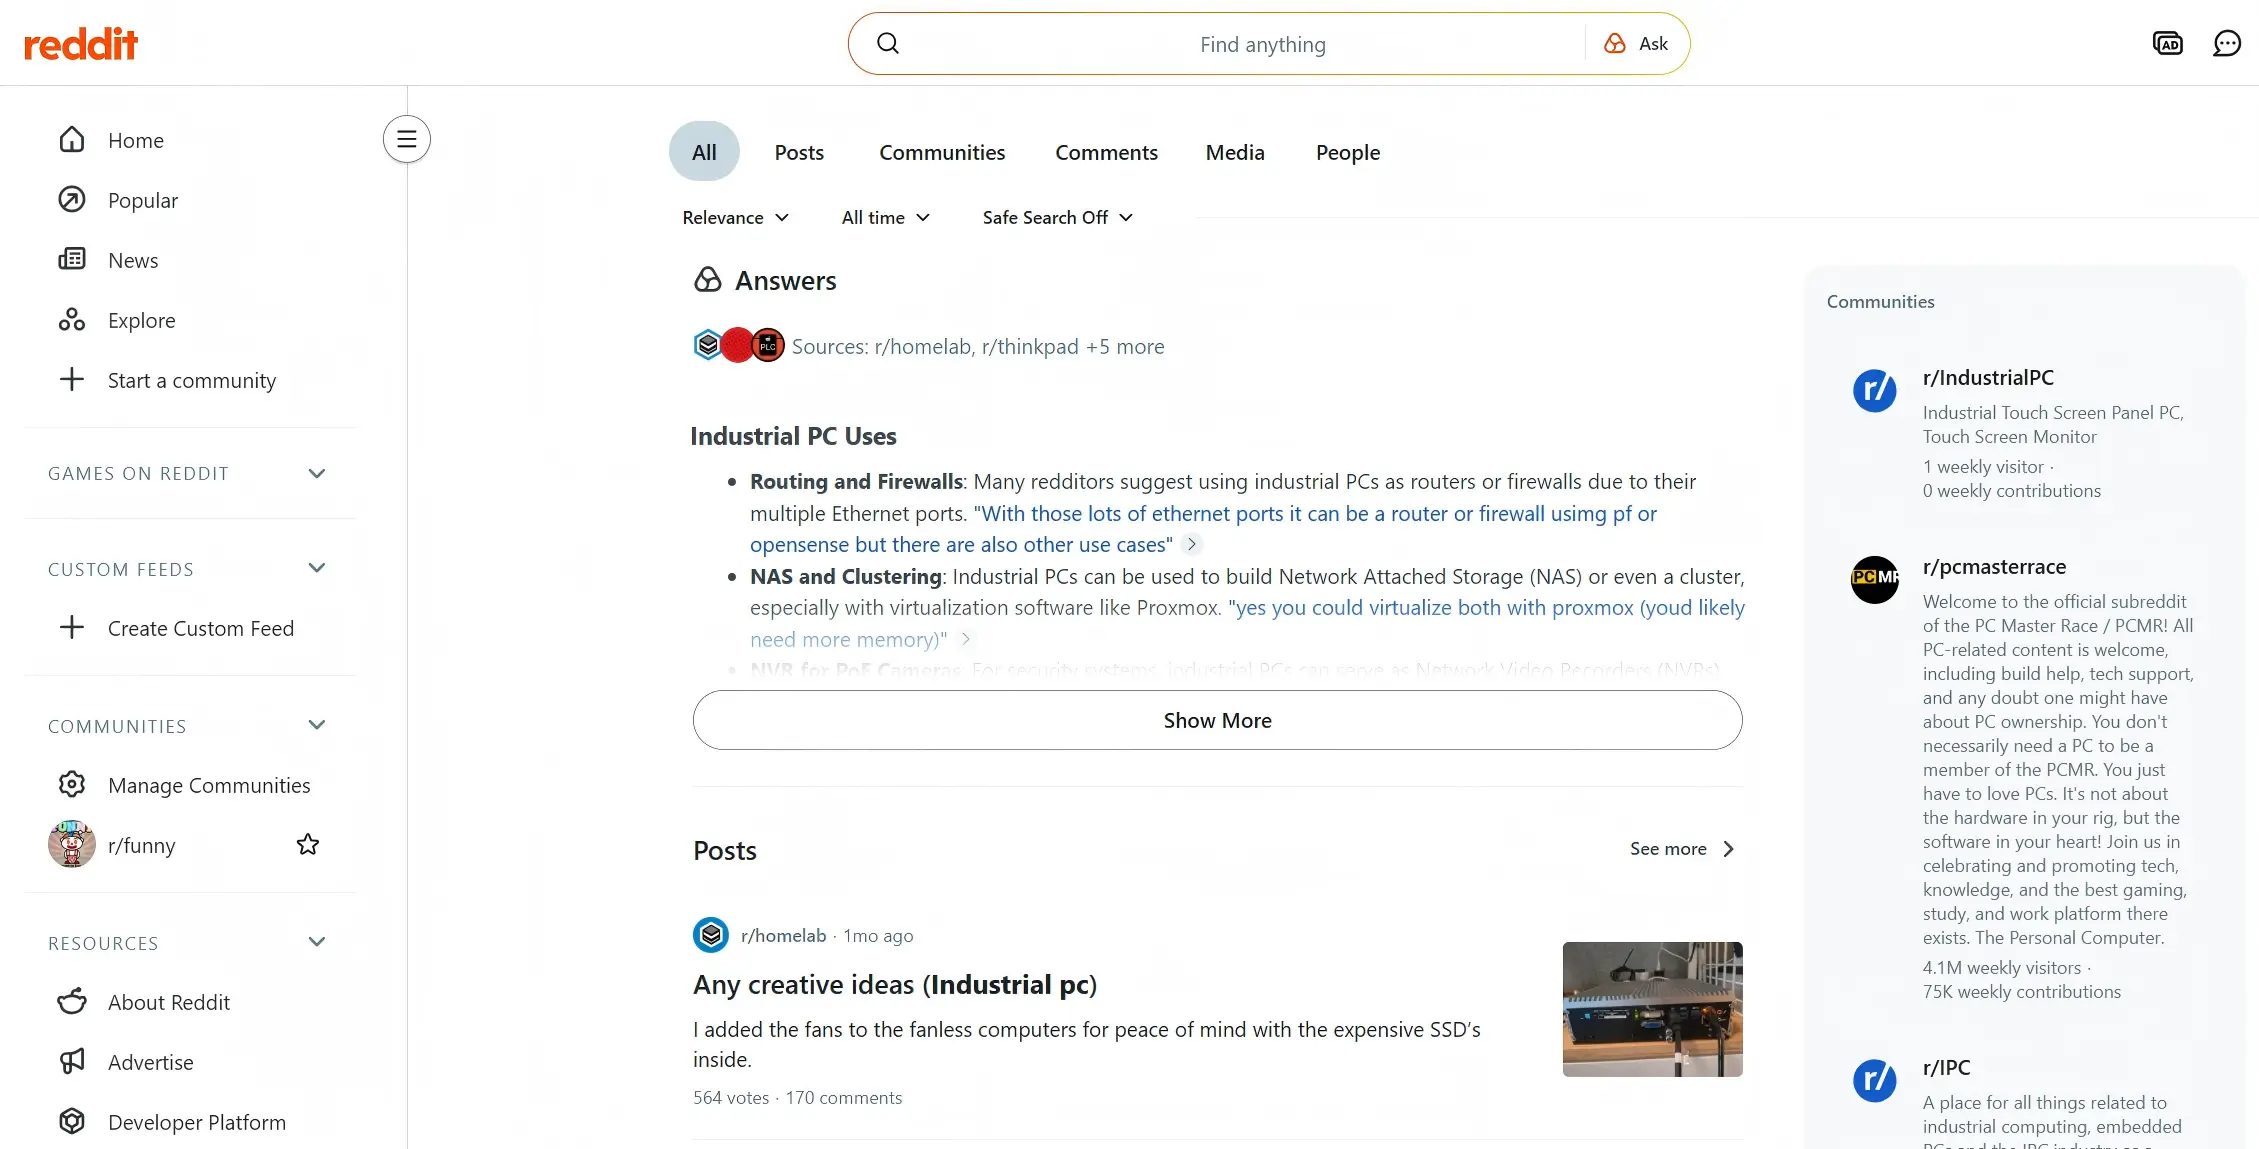2259x1149 pixels.
Task: Open the r/IndustrialPC community name
Action: tap(1988, 378)
